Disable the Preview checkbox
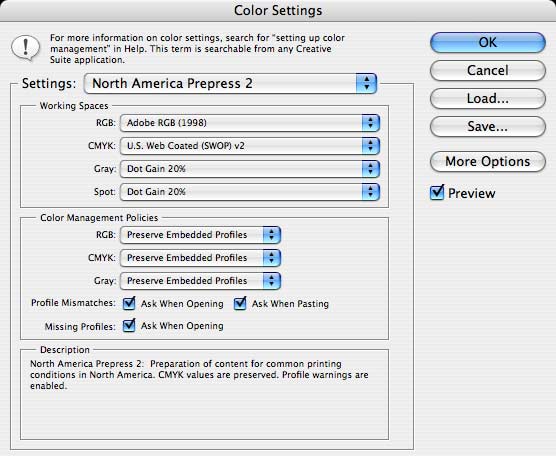The image size is (556, 456). coord(437,193)
